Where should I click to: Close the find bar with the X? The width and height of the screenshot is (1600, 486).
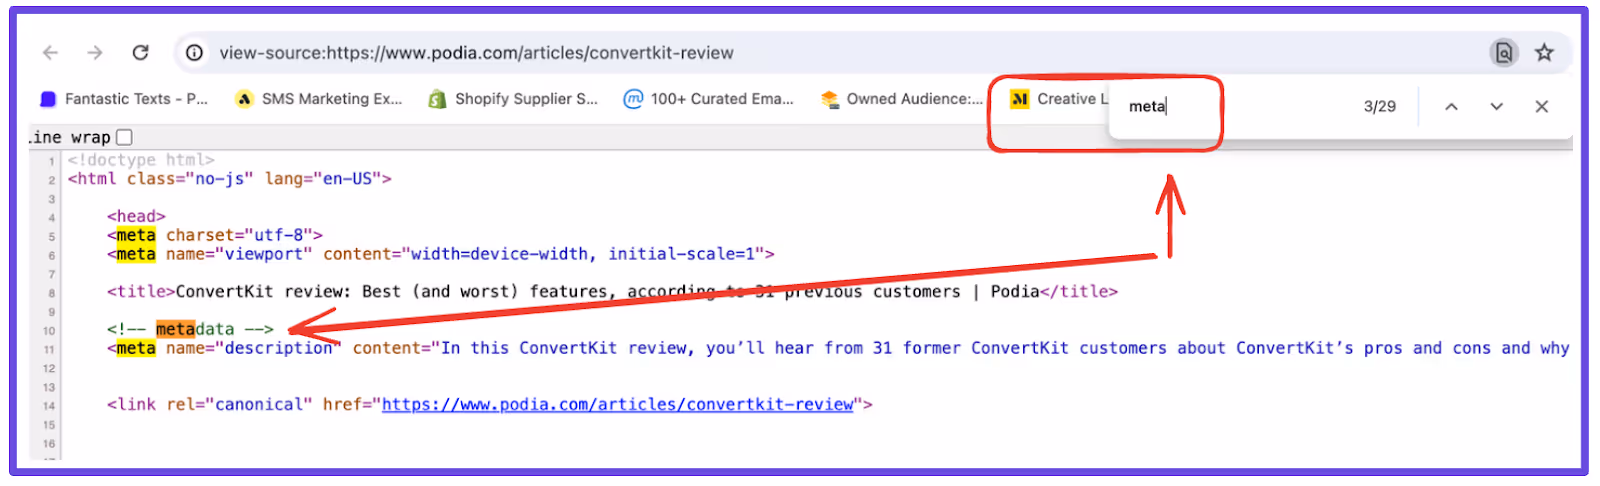pyautogui.click(x=1541, y=106)
